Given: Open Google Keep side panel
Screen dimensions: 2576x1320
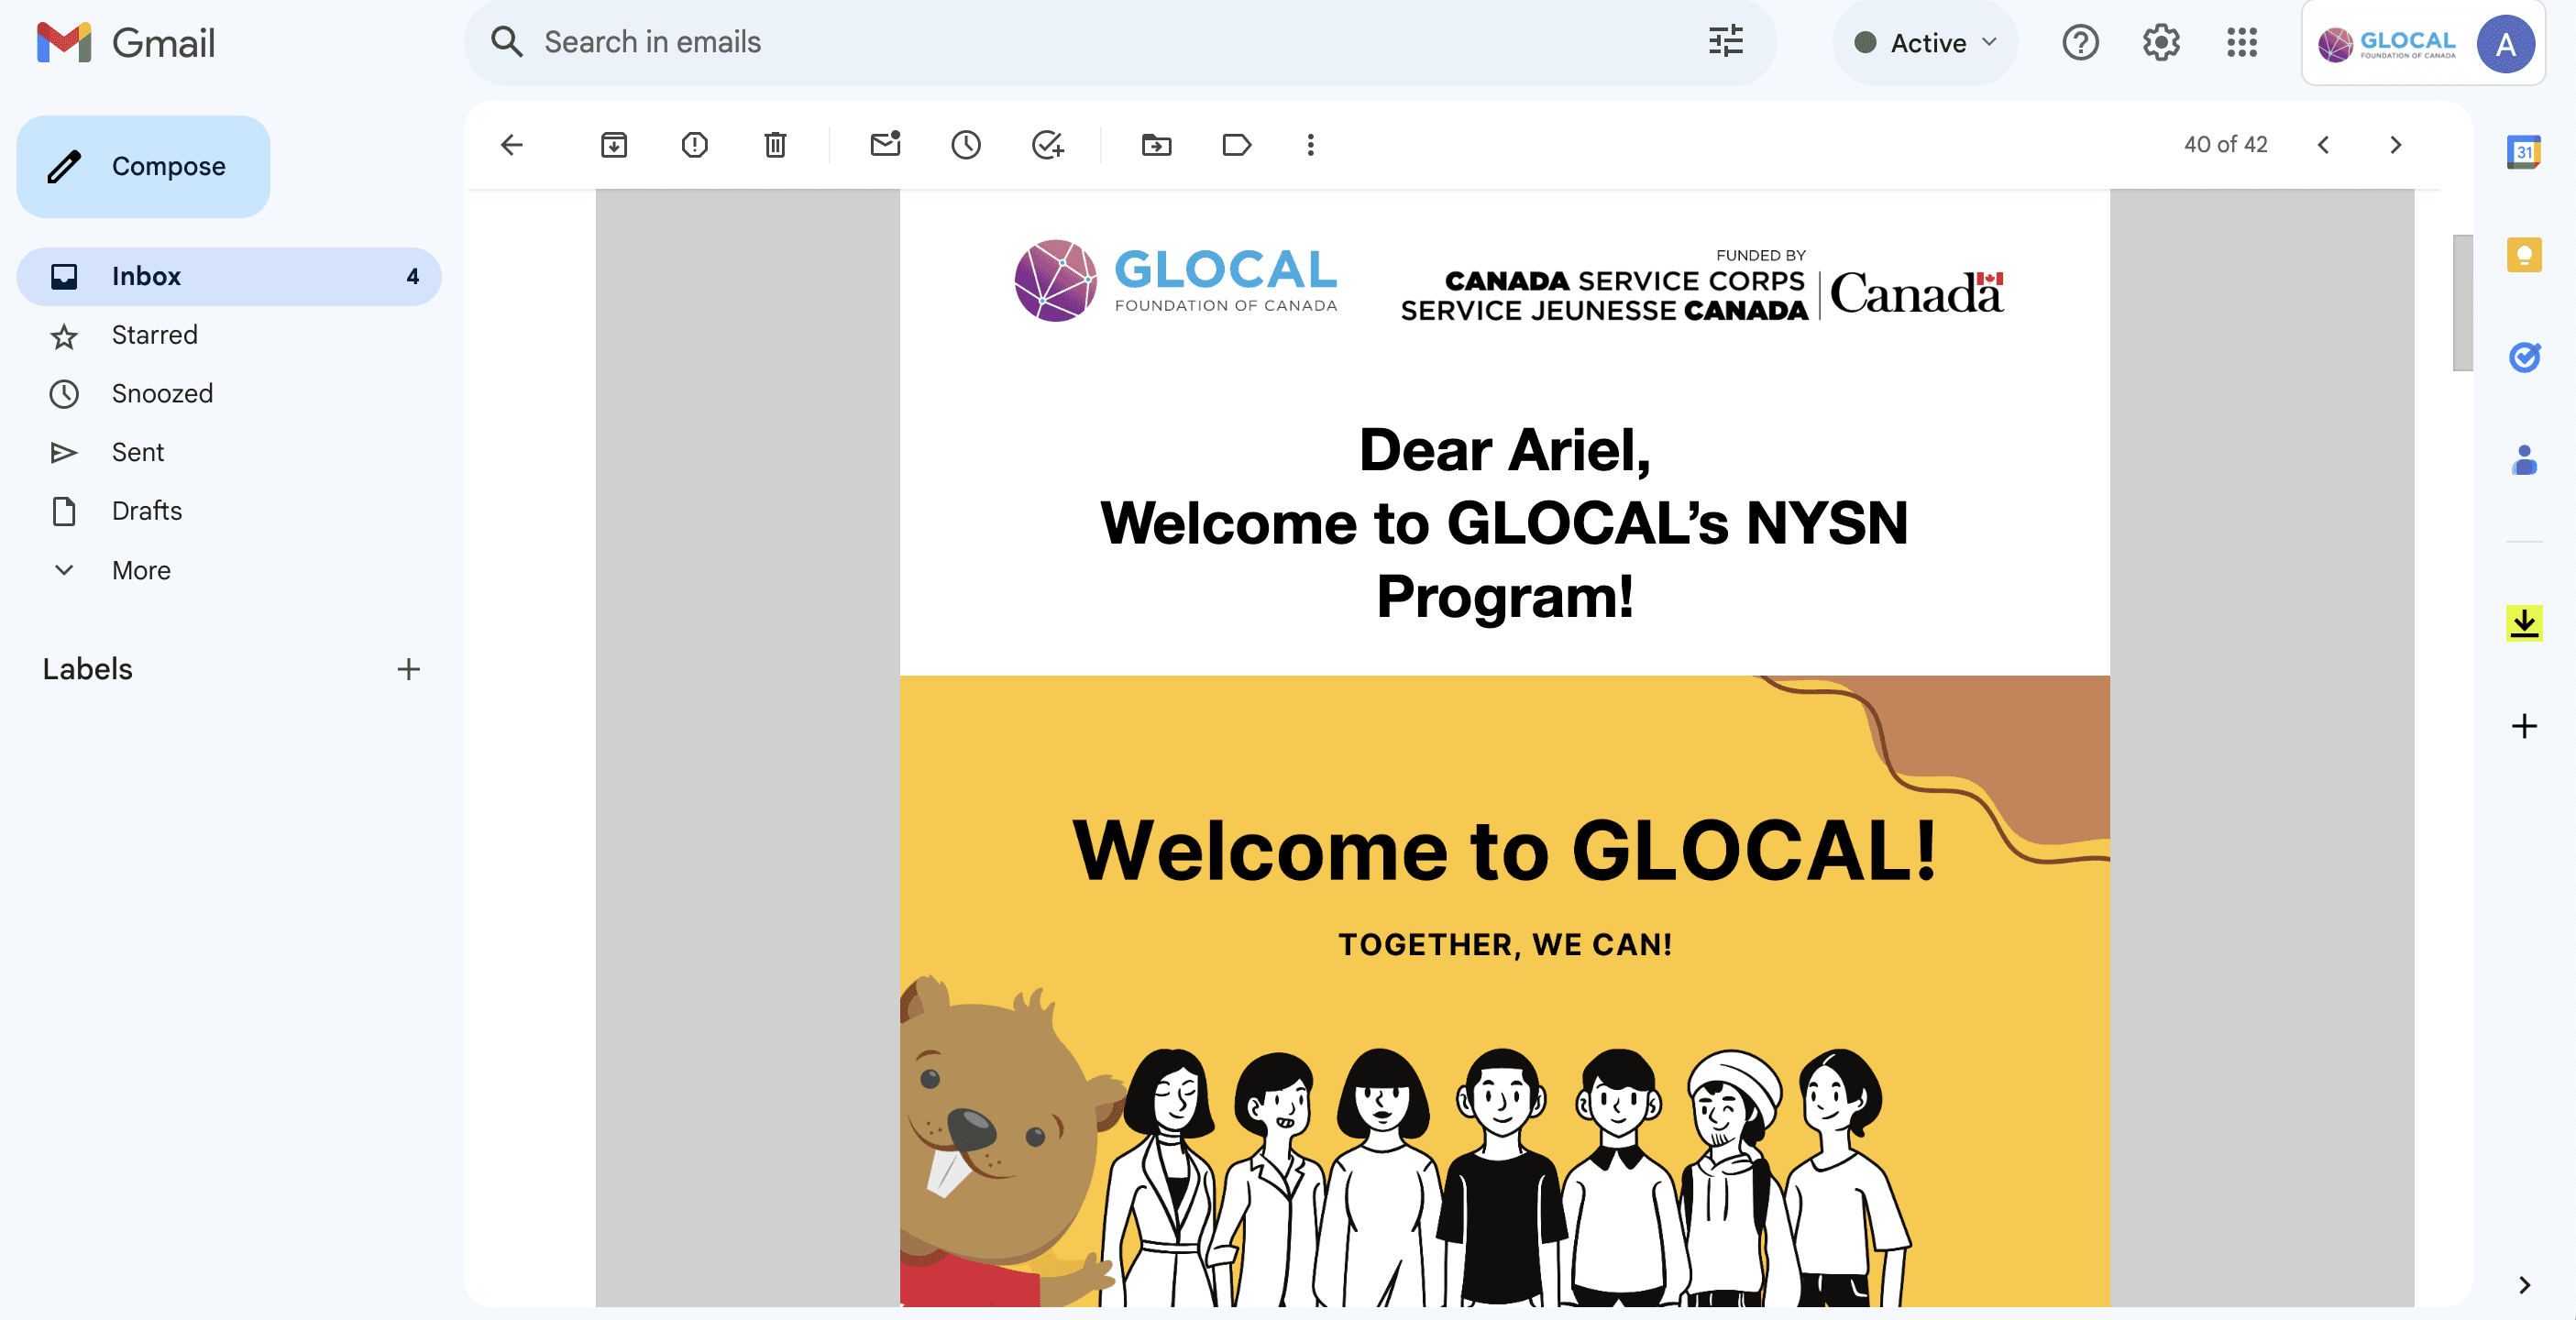Looking at the screenshot, I should tap(2523, 255).
